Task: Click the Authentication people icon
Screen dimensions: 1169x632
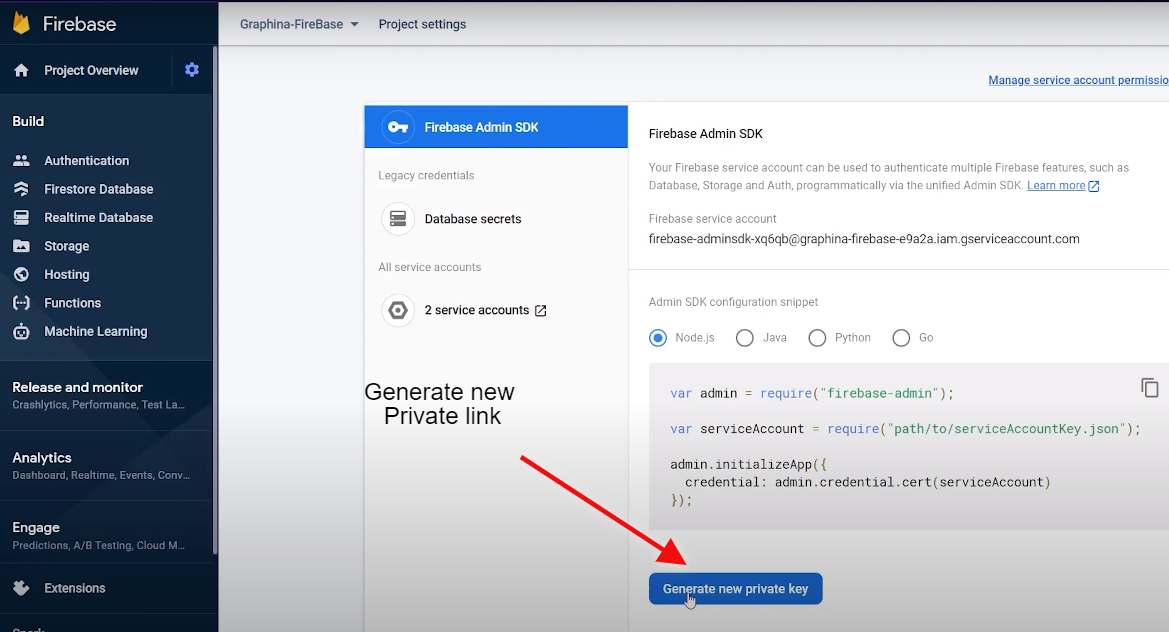Action: (x=22, y=160)
